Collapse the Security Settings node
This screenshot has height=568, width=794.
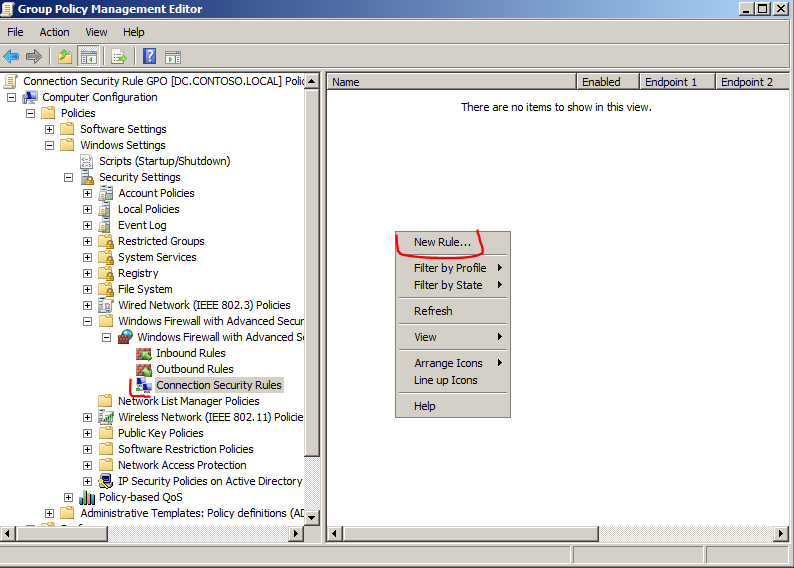click(68, 178)
